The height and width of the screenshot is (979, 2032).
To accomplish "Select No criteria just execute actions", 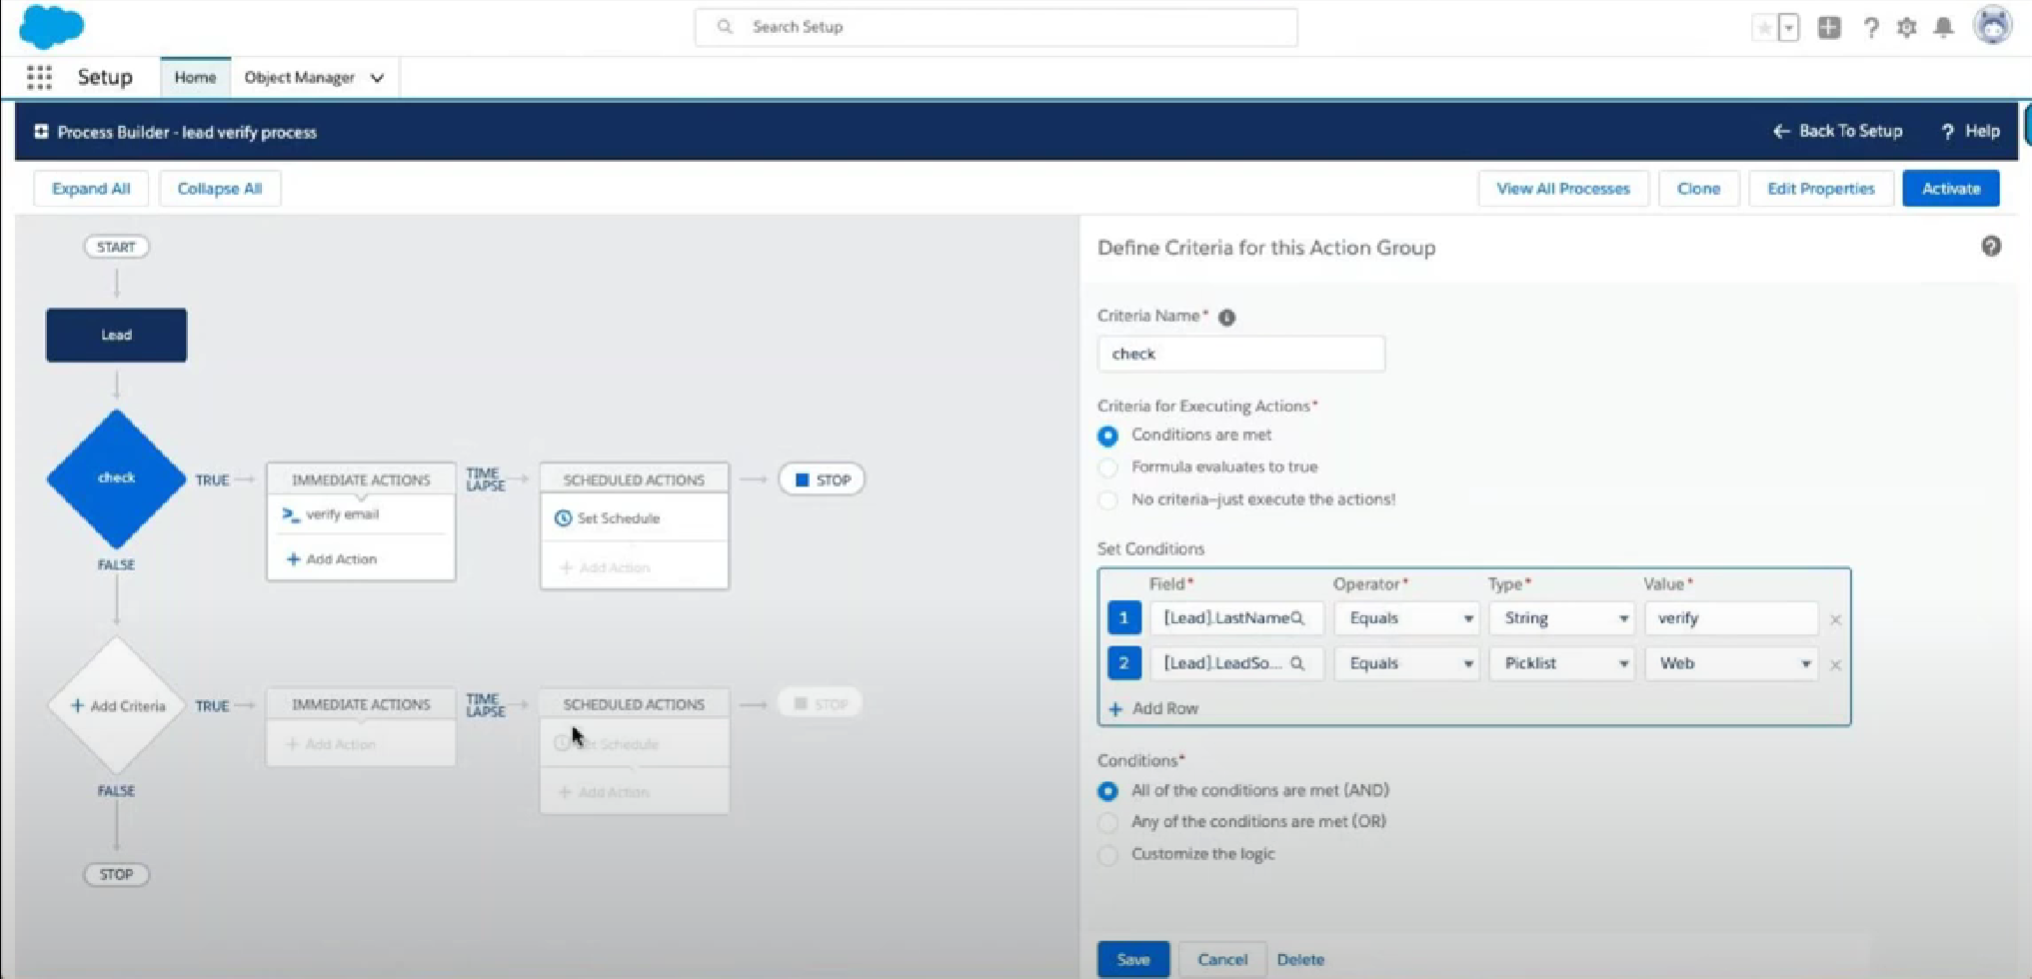I will pos(1107,500).
